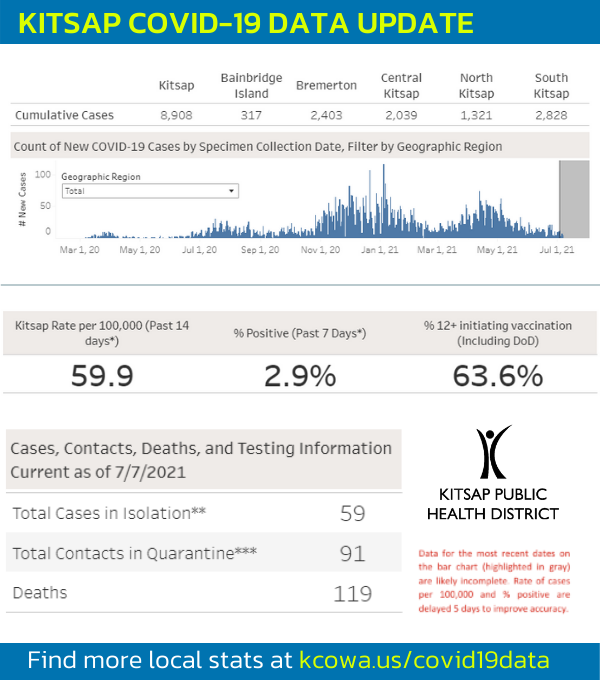The image size is (600, 680).
Task: Click the dropdown arrow beside Total
Action: (231, 190)
